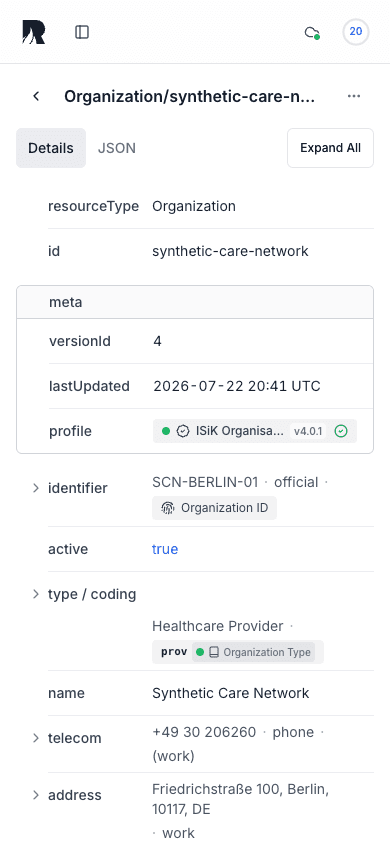390x844 pixels.
Task: Click the official identifier use text
Action: (296, 482)
